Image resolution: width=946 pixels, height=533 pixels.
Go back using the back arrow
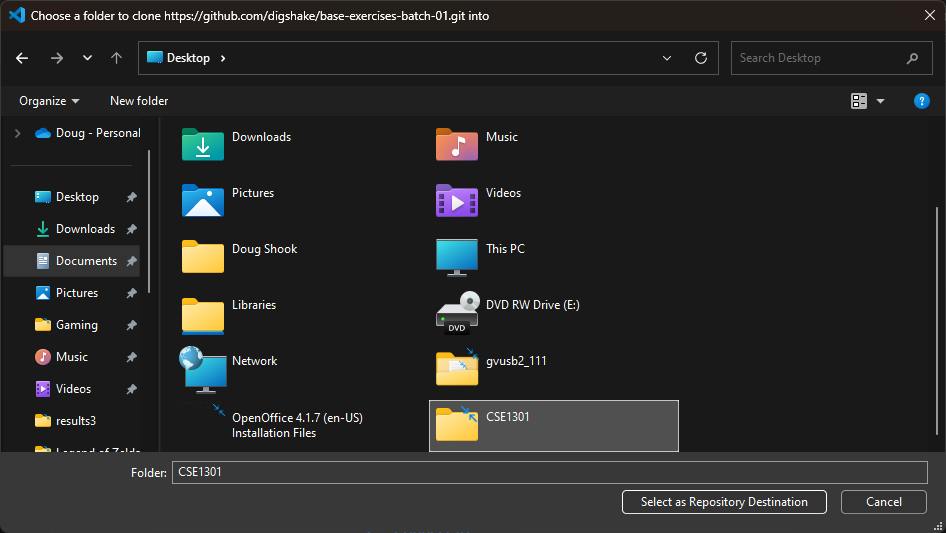click(22, 58)
